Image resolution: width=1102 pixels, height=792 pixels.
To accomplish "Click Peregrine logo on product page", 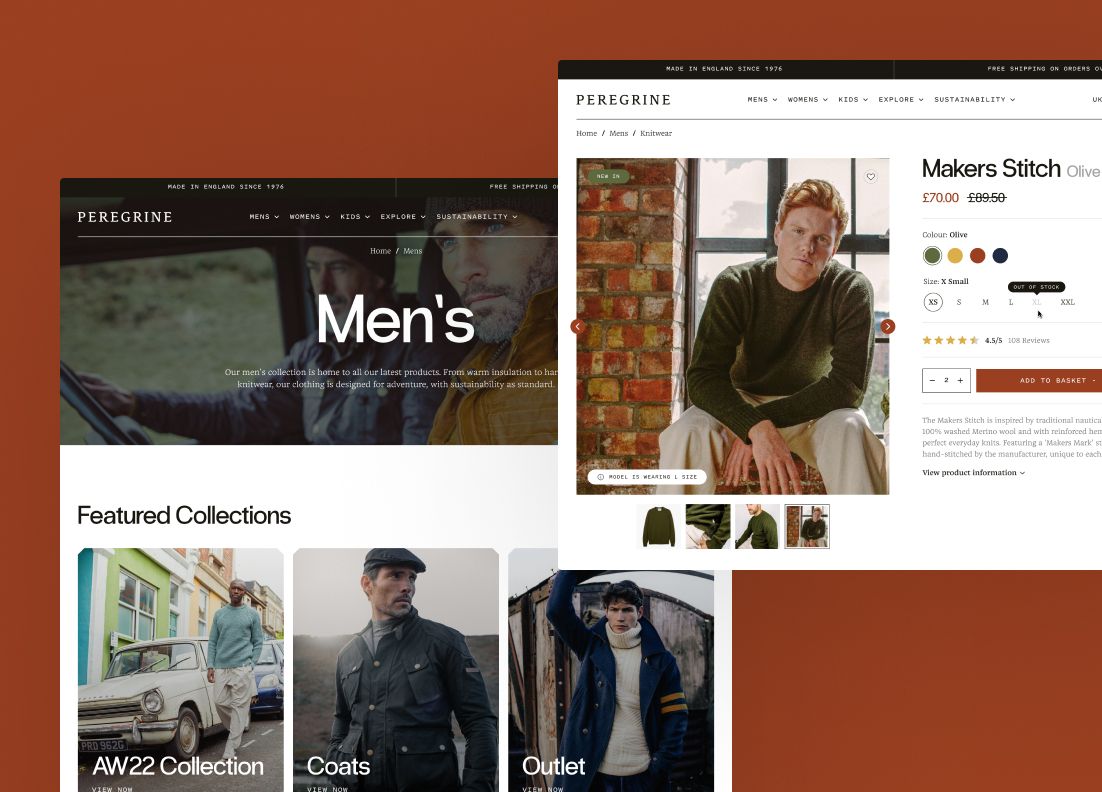I will coord(623,100).
